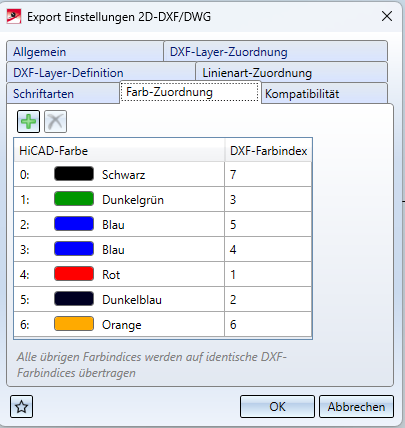
Task: Click the Rot color name
Action: pyautogui.click(x=111, y=275)
